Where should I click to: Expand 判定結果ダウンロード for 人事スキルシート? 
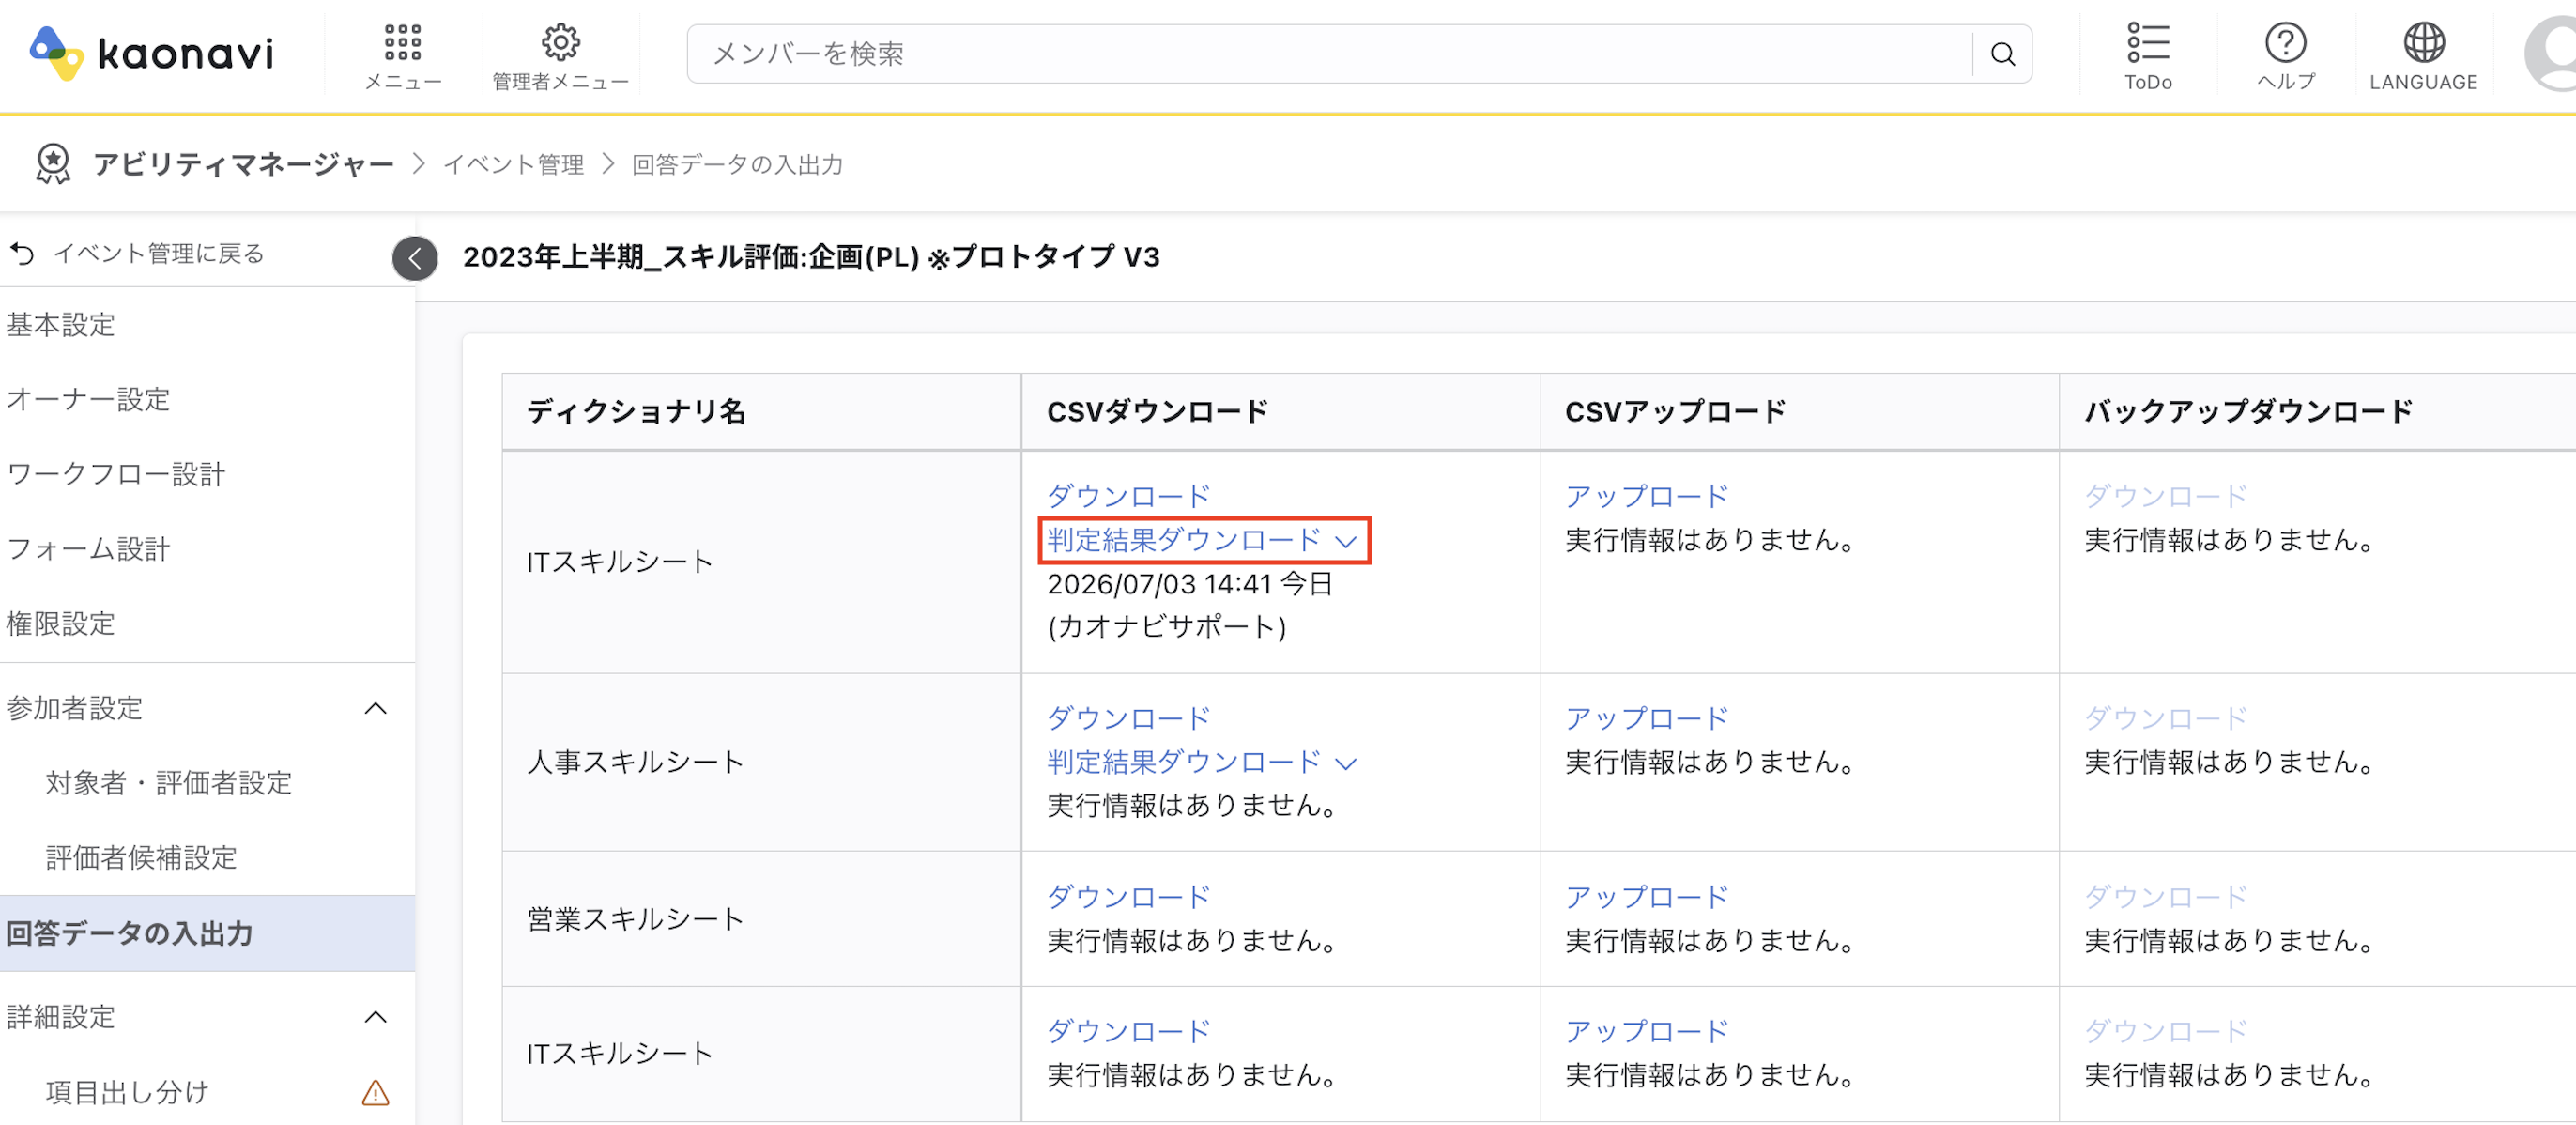(x=1203, y=762)
